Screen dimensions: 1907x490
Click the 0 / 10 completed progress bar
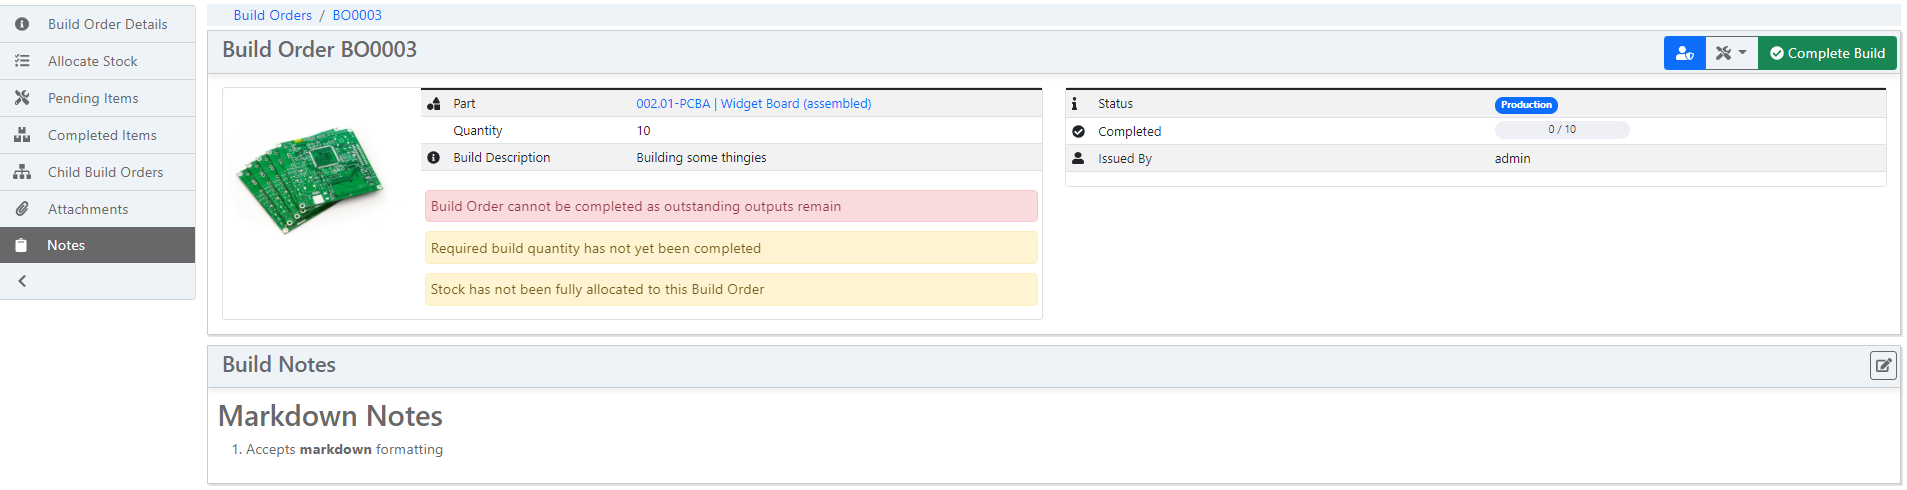[1561, 130]
